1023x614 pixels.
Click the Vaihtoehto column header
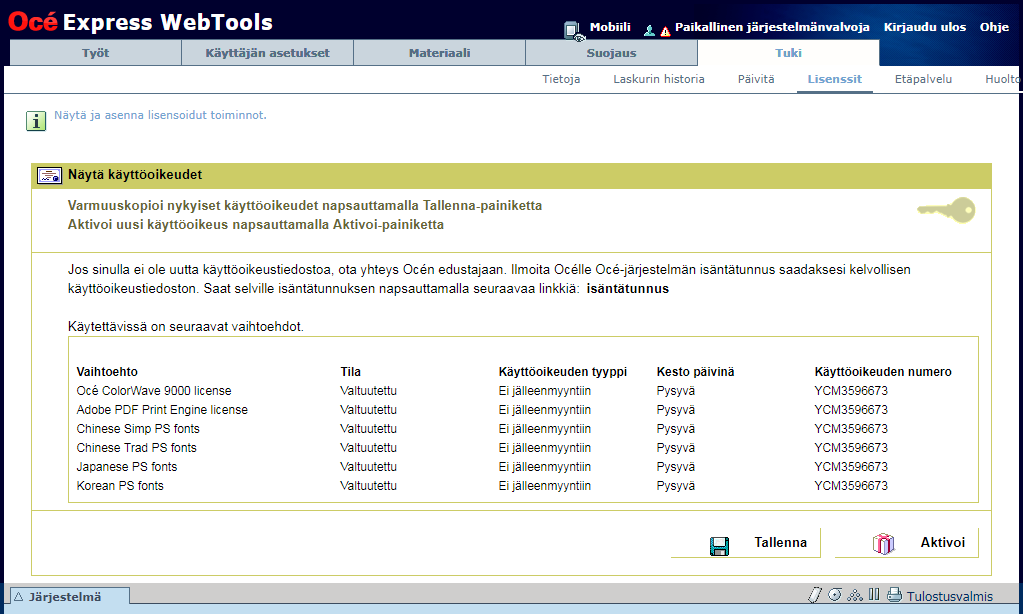[x=107, y=372]
